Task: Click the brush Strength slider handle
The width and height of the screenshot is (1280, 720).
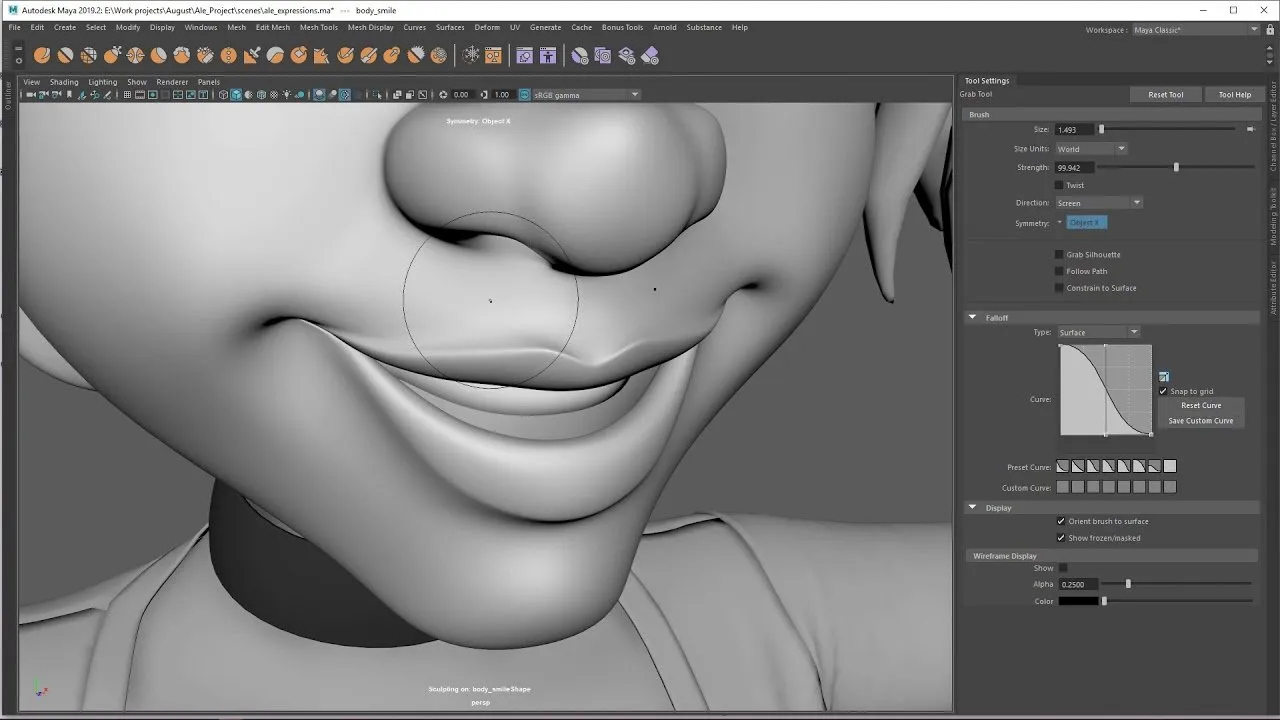Action: [1176, 167]
